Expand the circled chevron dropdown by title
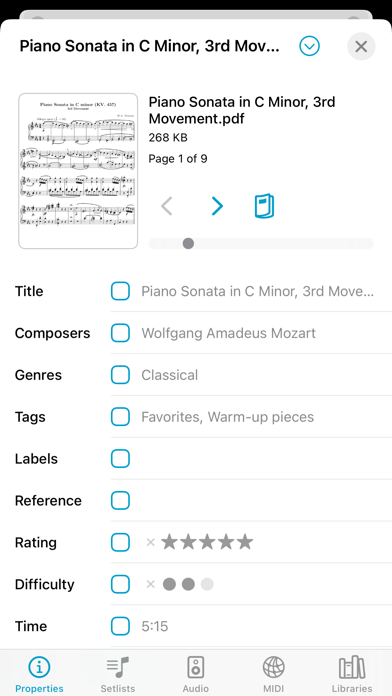This screenshot has width=392, height=696. coord(309,46)
